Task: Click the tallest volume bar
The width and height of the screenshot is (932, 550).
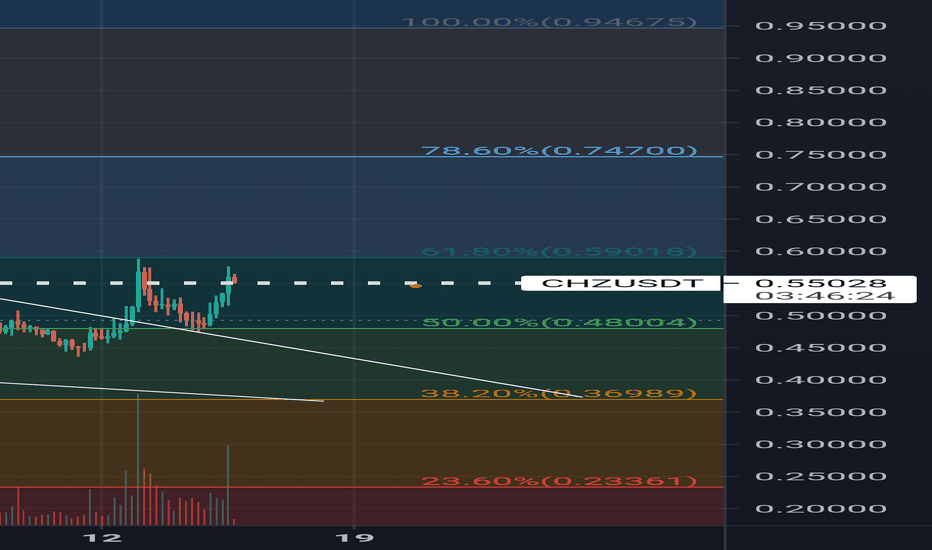Action: (x=138, y=459)
